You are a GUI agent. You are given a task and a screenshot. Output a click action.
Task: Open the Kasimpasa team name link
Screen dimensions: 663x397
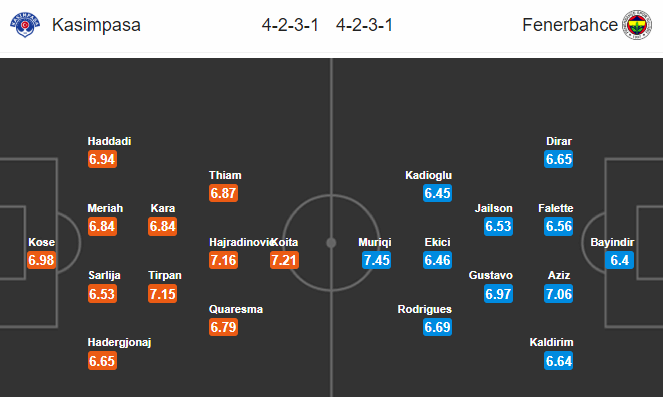tap(96, 25)
